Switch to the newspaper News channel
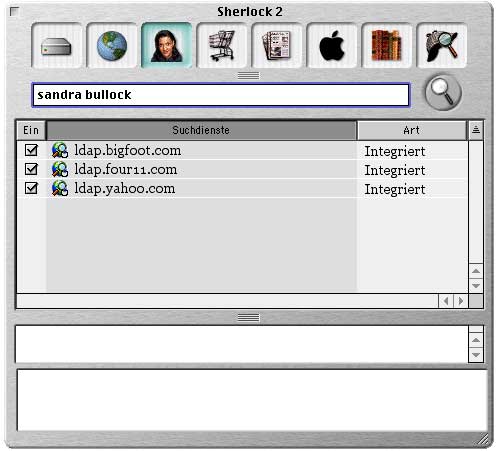Screen dimensions: 498x451 [x=277, y=46]
